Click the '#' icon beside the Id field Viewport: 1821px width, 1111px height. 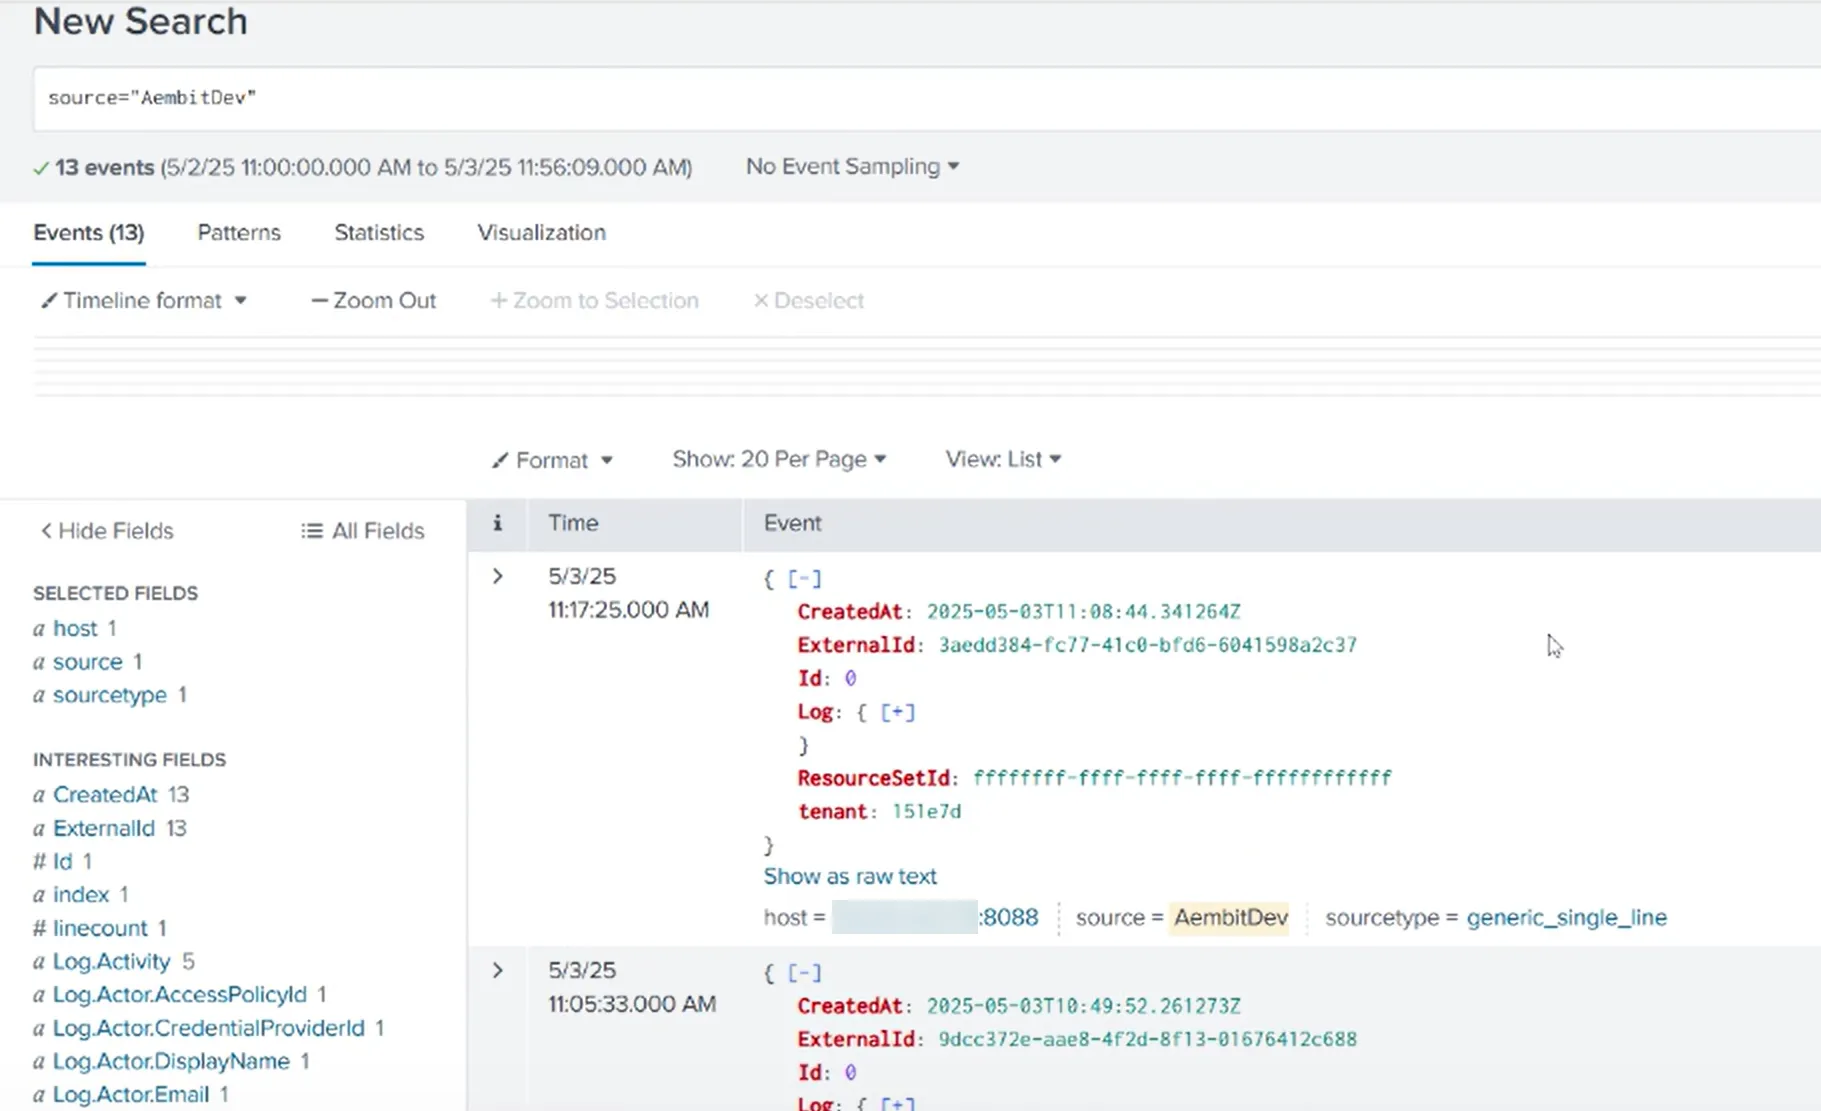(x=38, y=861)
